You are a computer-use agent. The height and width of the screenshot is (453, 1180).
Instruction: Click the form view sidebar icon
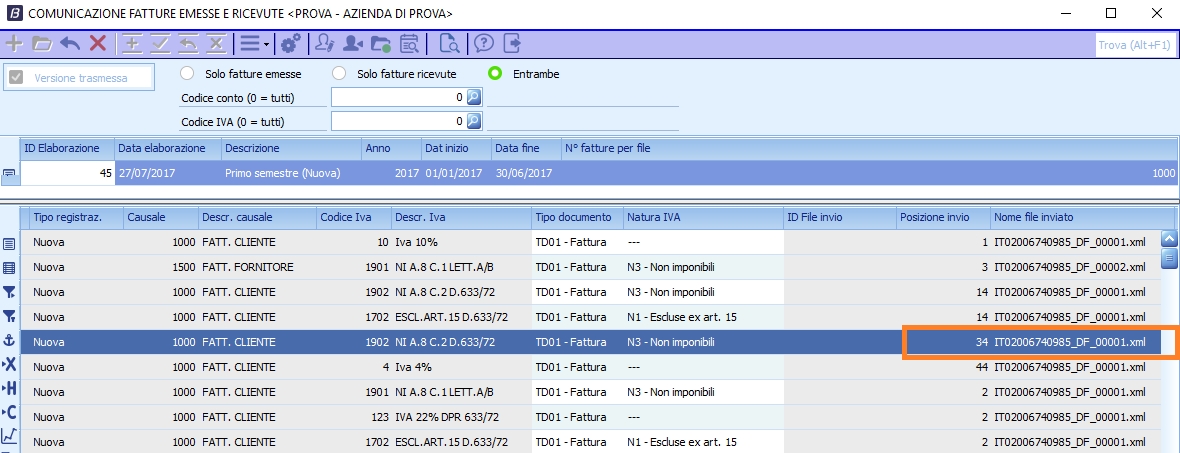point(9,244)
